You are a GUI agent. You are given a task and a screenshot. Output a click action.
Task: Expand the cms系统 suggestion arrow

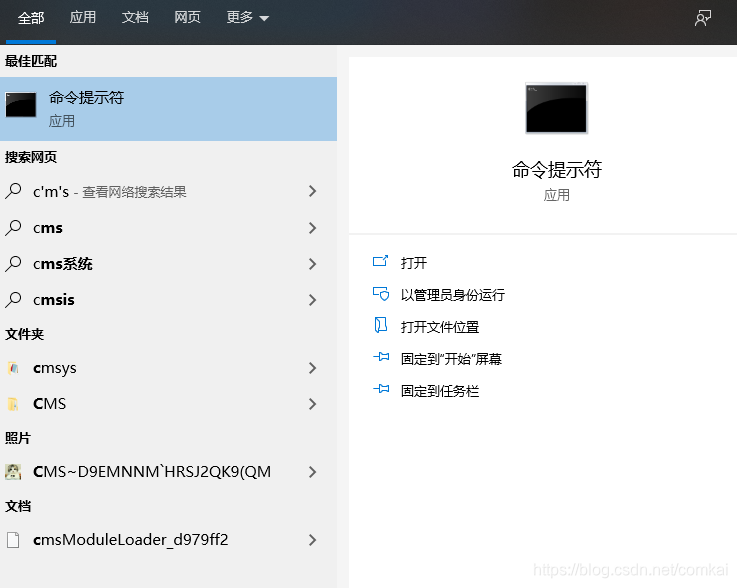click(x=313, y=264)
